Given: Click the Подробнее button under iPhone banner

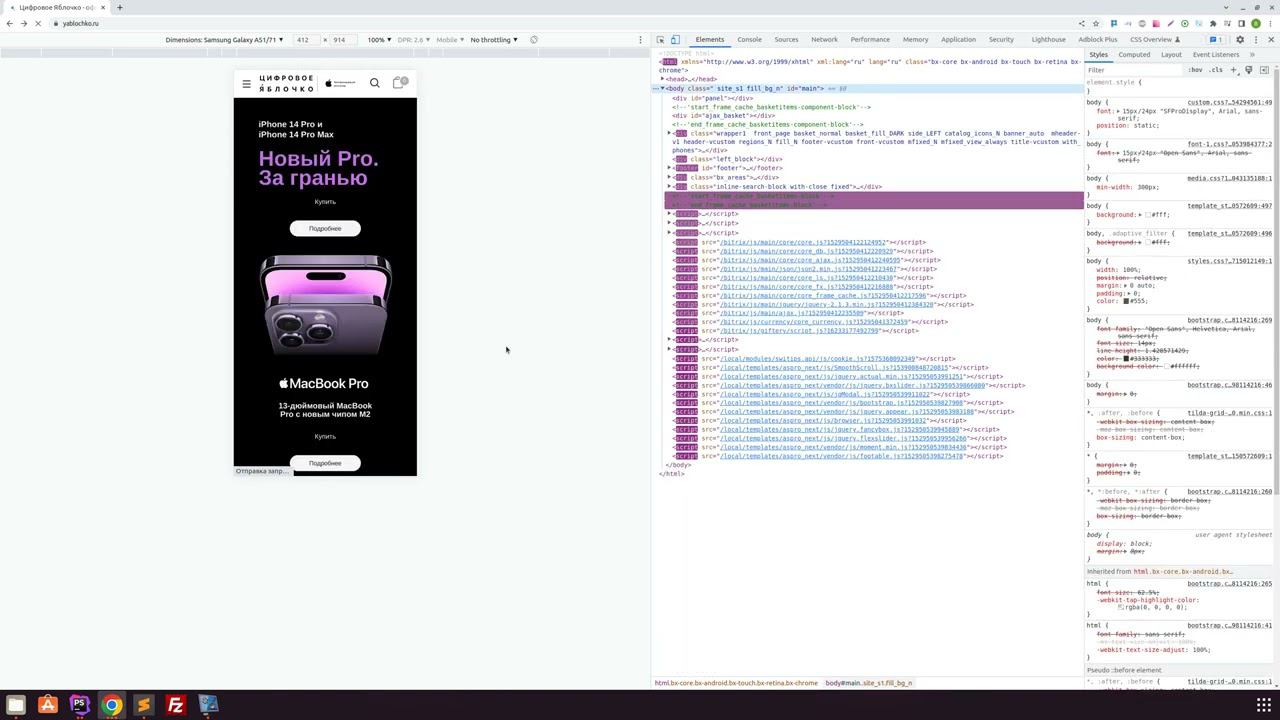Looking at the screenshot, I should pyautogui.click(x=325, y=229).
